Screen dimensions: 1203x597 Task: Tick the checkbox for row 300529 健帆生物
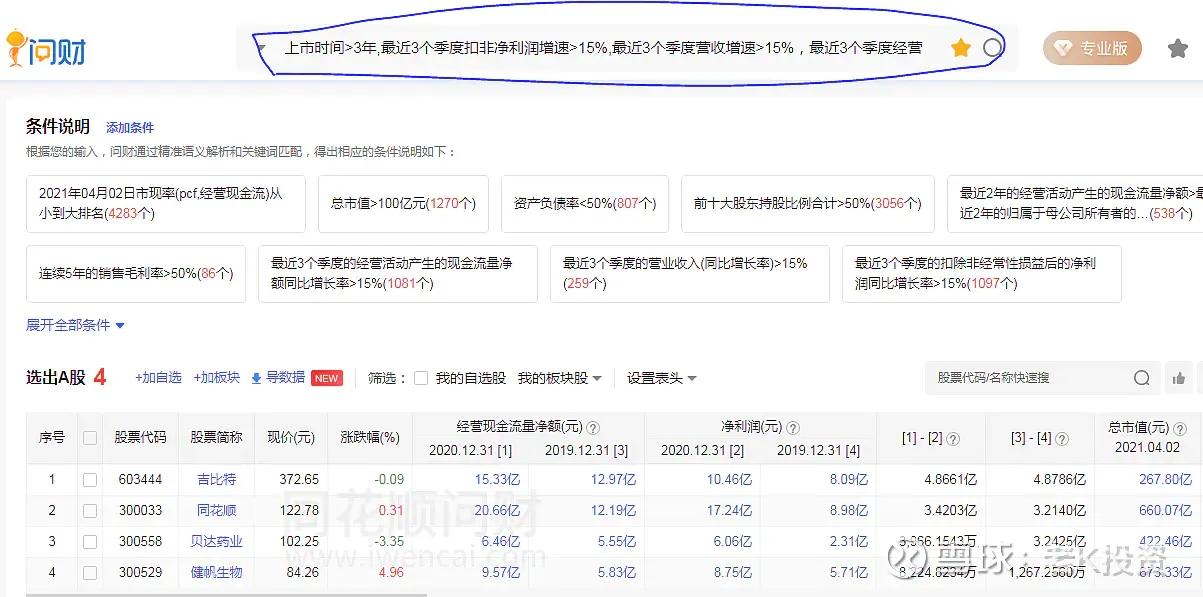coord(90,573)
